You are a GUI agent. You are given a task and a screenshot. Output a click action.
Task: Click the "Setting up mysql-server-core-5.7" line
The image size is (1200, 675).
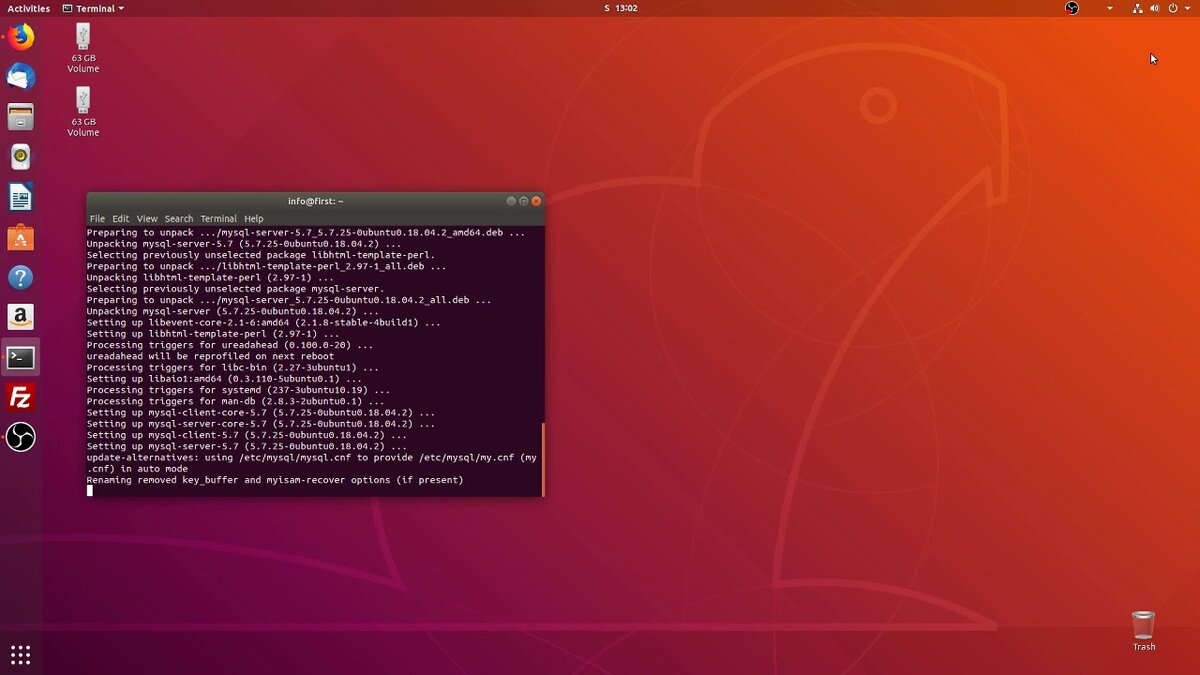point(261,424)
